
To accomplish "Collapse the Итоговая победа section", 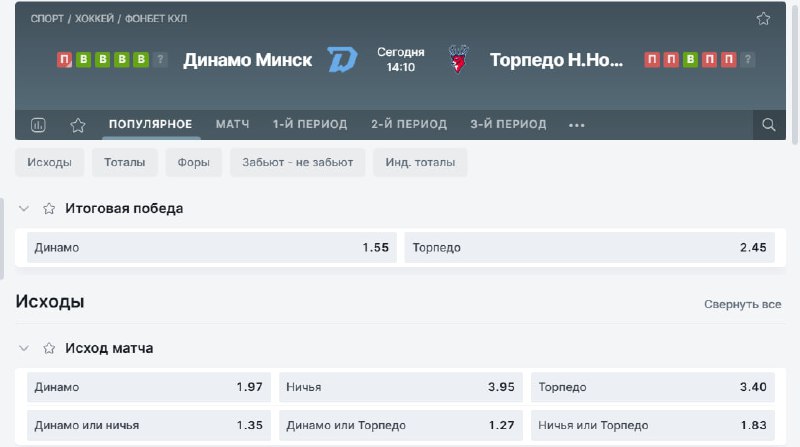I will (x=24, y=208).
